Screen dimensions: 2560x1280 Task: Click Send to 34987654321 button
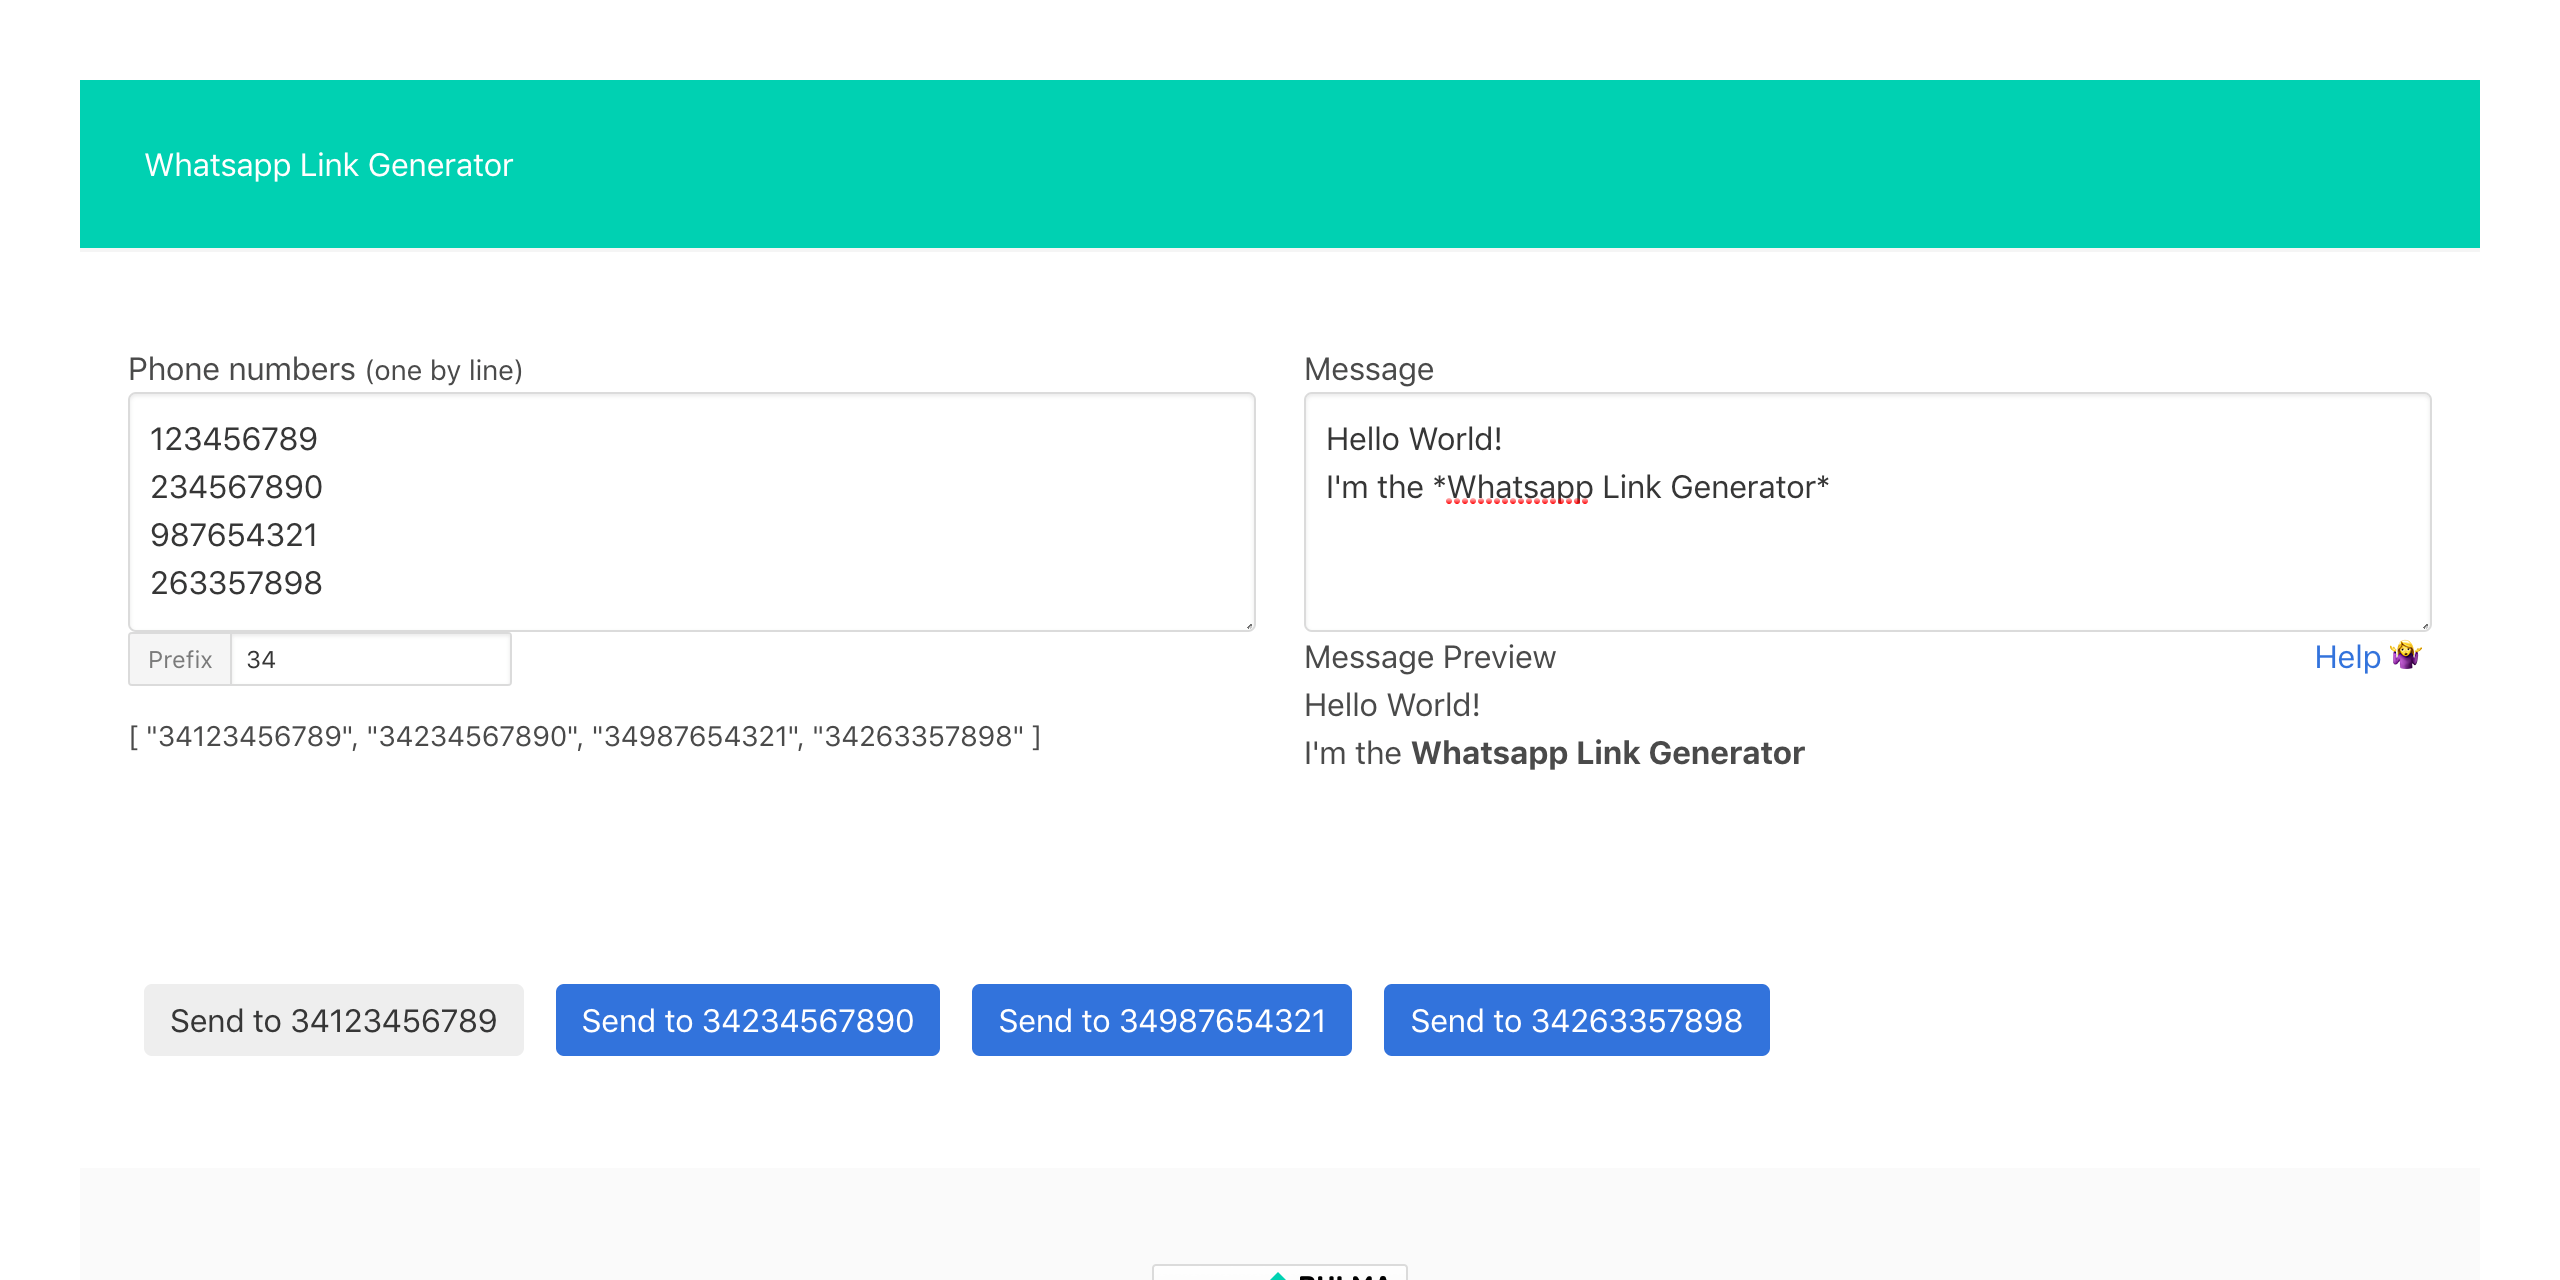[x=1162, y=1020]
